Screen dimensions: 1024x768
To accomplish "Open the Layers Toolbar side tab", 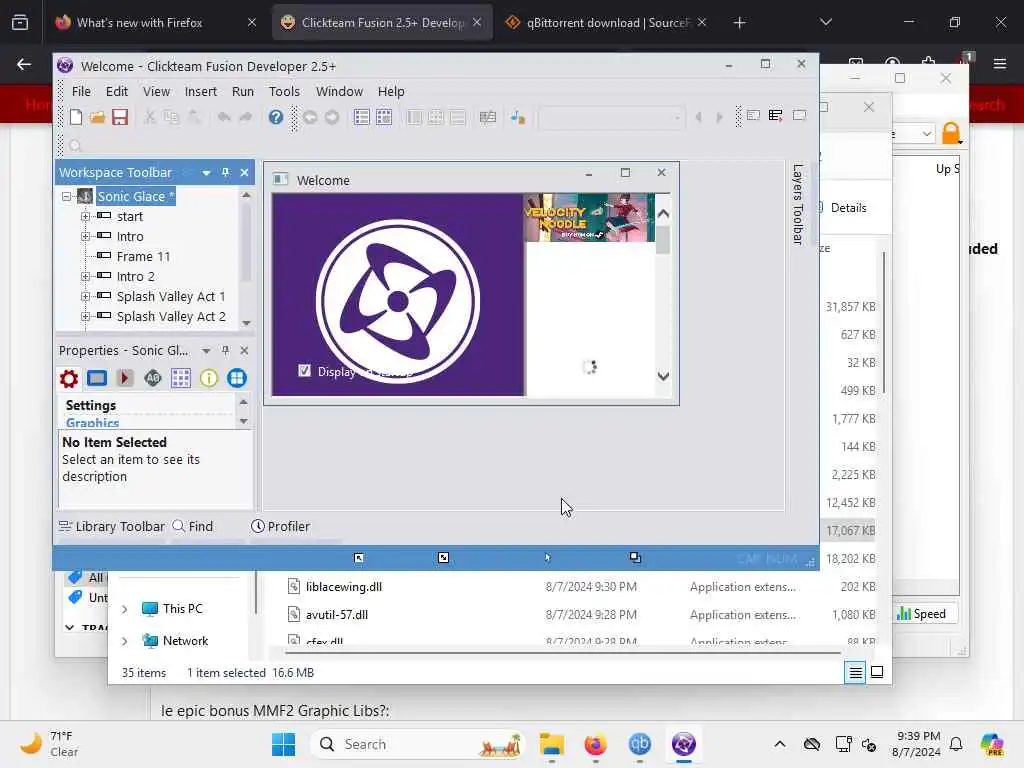I will click(797, 204).
